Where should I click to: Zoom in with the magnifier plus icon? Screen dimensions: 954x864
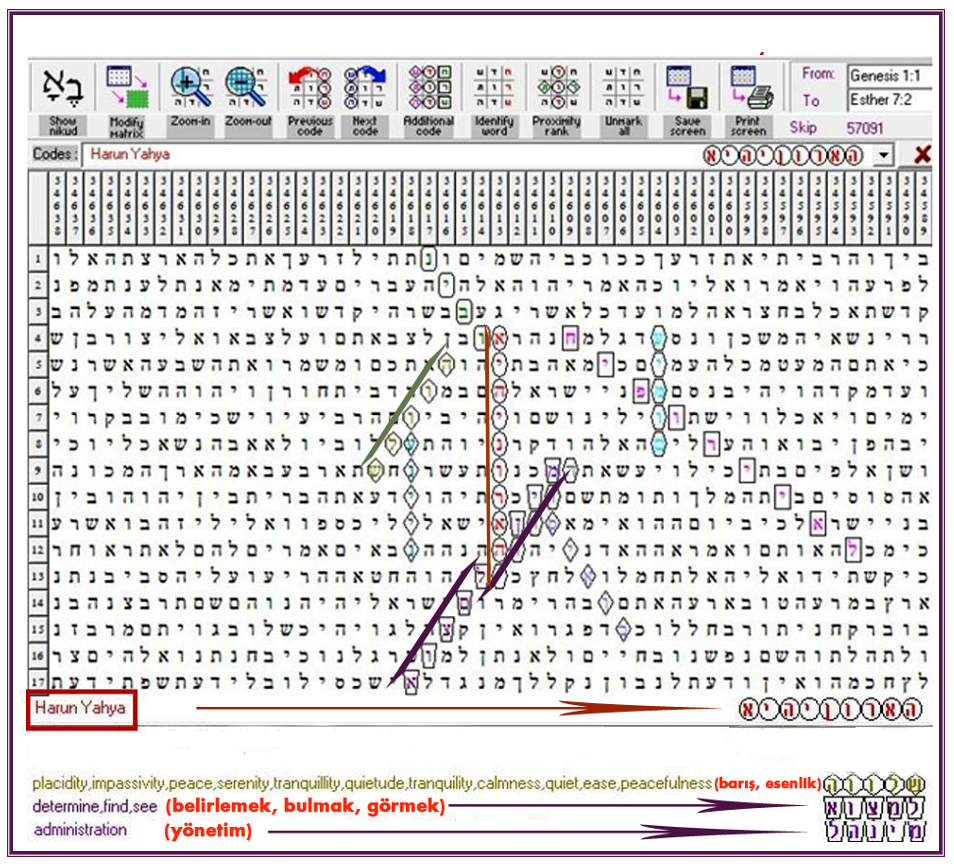coord(191,87)
